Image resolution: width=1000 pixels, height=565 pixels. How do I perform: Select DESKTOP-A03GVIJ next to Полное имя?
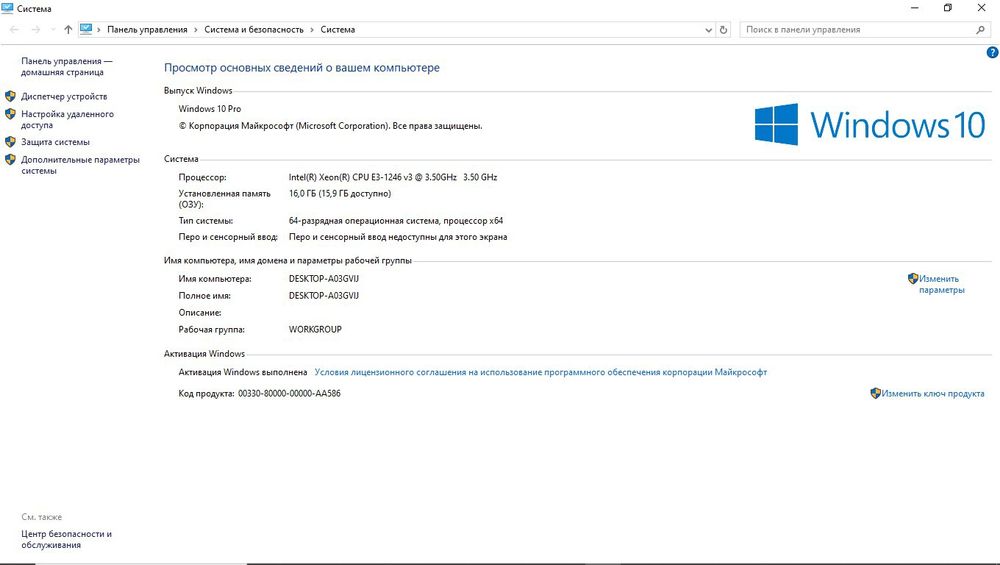[324, 296]
